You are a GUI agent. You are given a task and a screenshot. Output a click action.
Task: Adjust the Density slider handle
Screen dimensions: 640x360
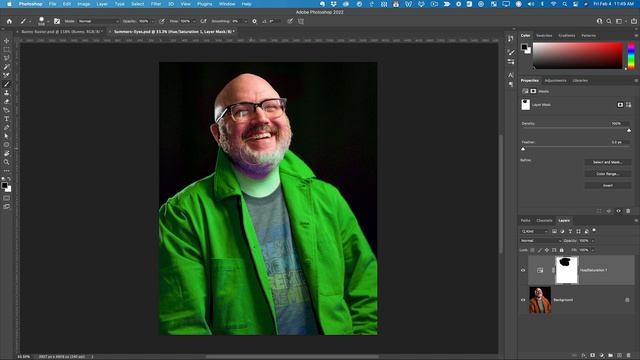click(x=629, y=131)
